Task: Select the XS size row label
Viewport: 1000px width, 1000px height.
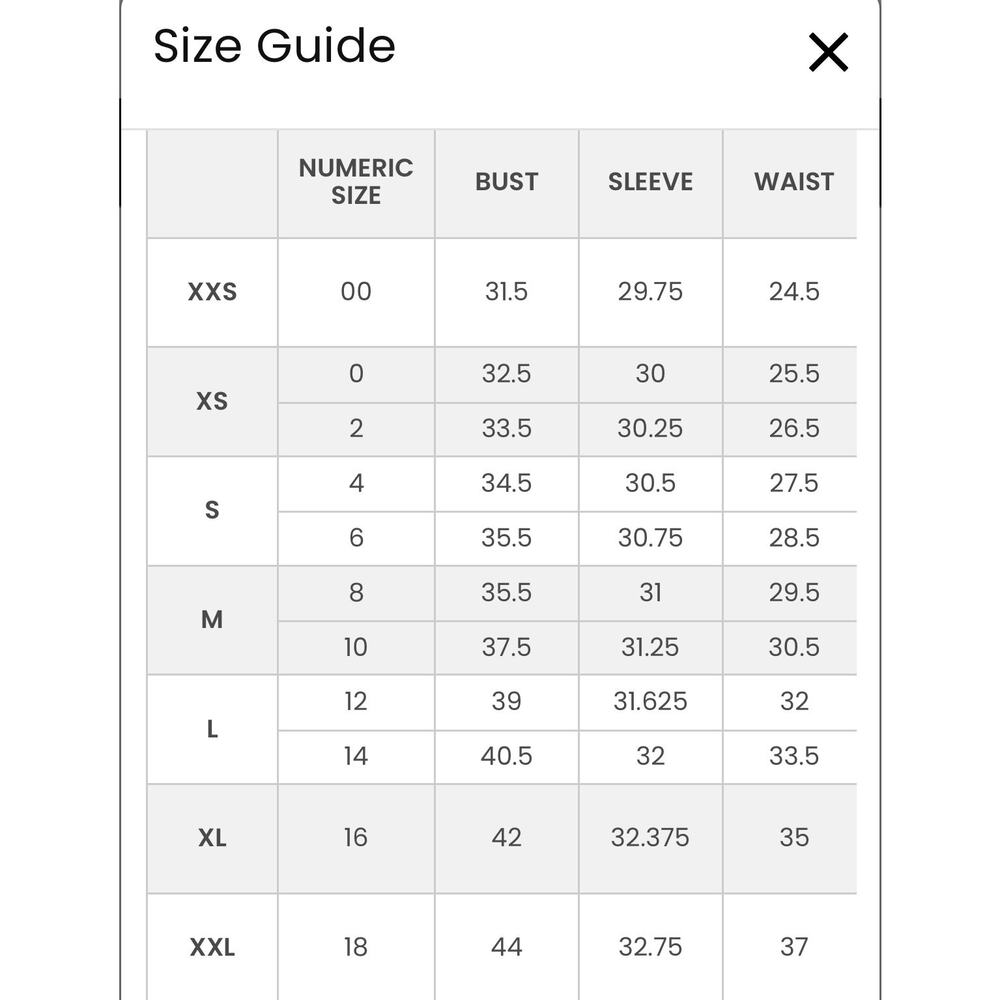Action: [212, 402]
